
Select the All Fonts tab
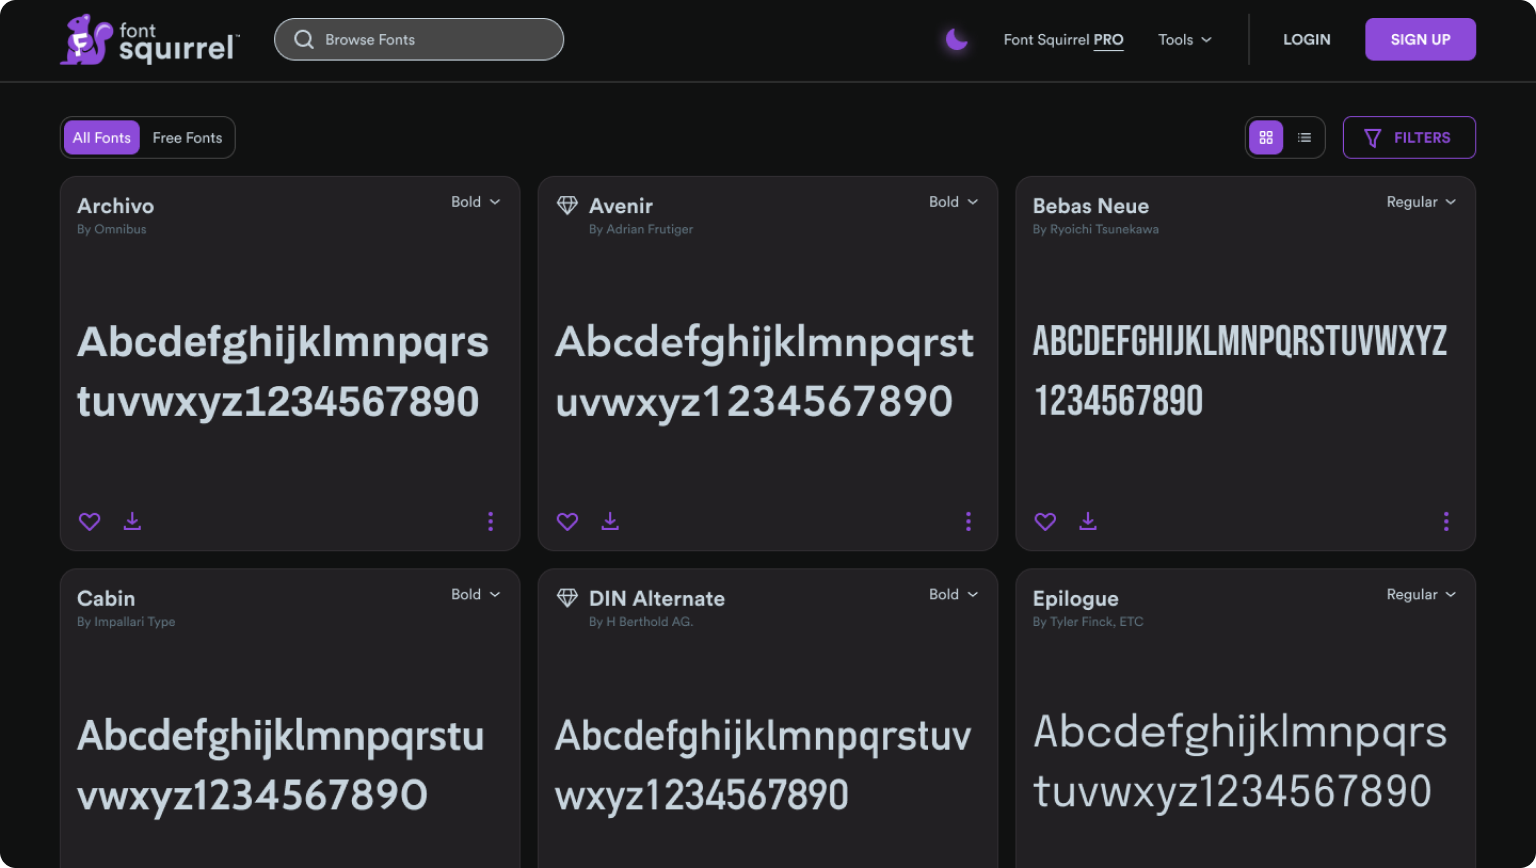point(102,138)
